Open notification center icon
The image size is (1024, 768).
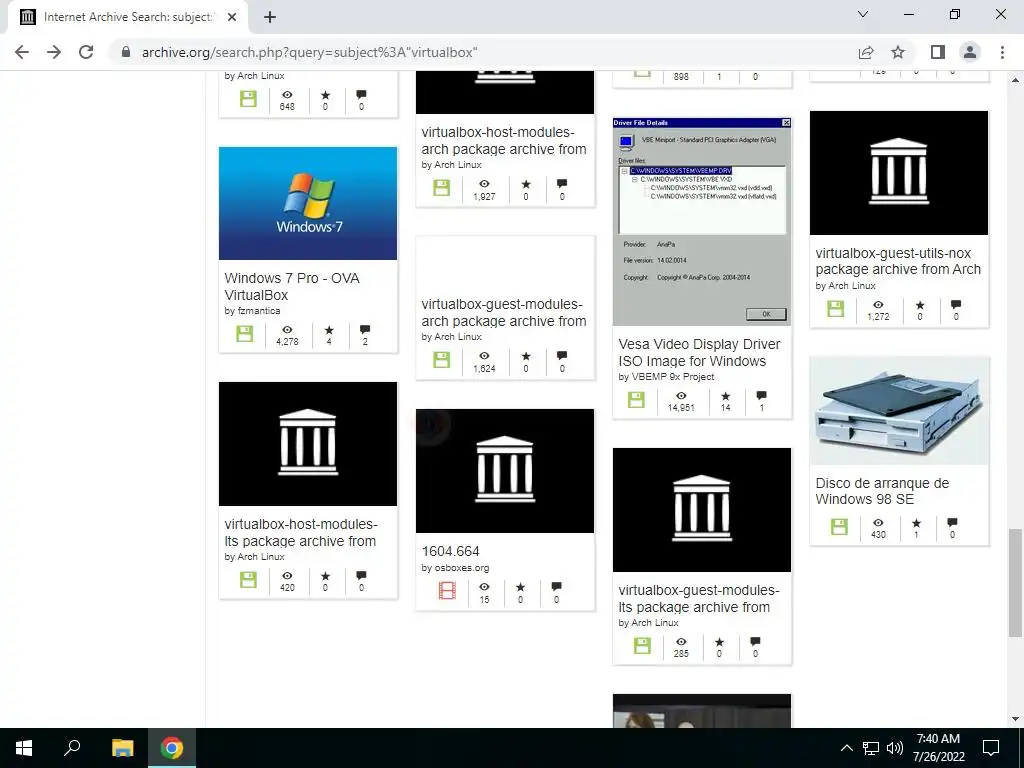click(x=991, y=748)
